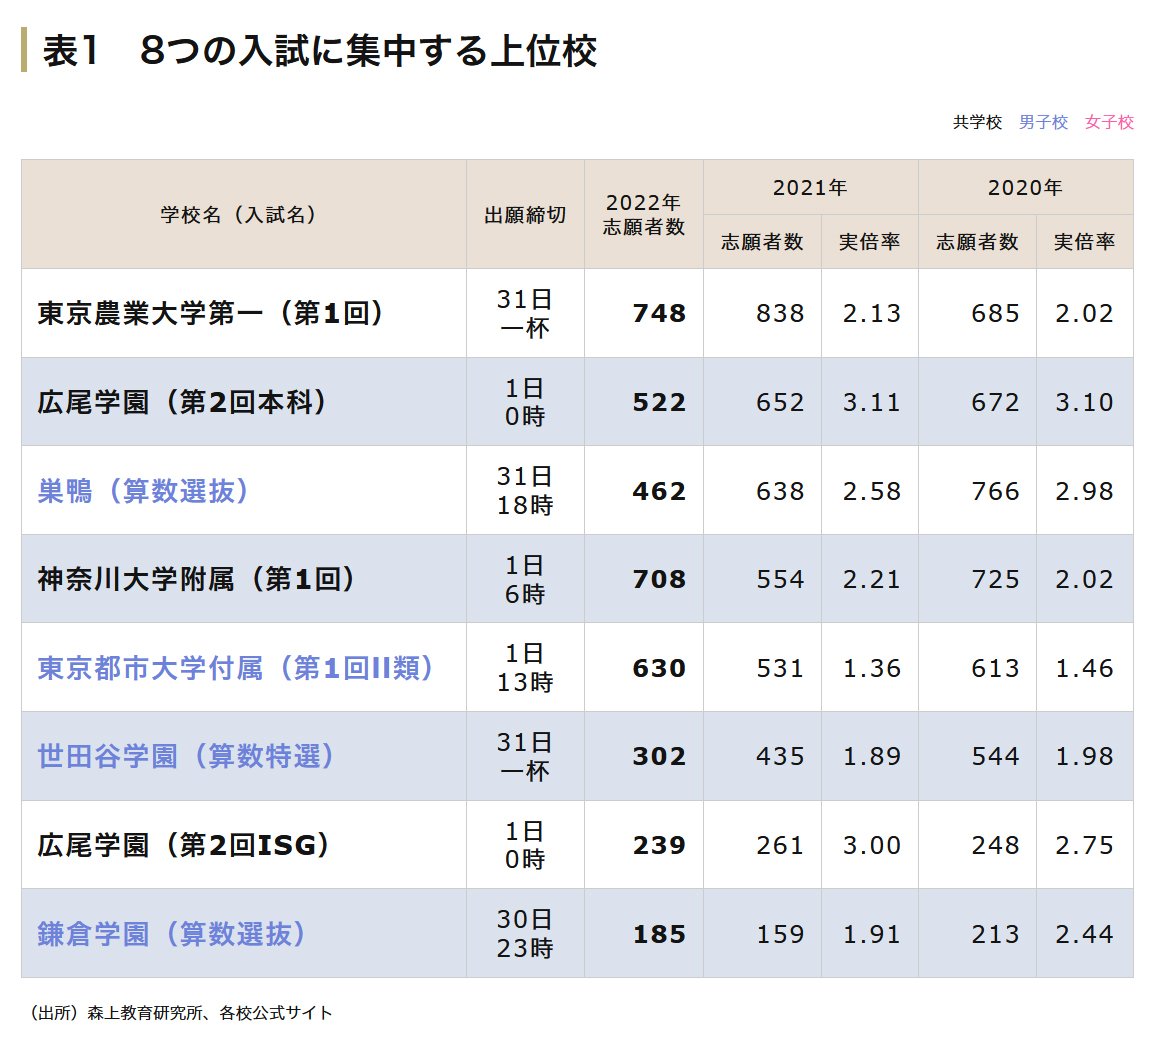Screen dimensions: 1160x1044
Task: Select the 2021 ratio 3.11
Action: click(x=871, y=402)
